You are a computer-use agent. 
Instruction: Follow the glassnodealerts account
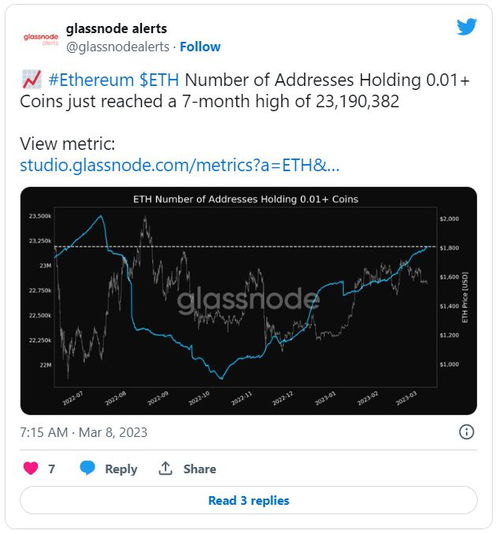(200, 47)
